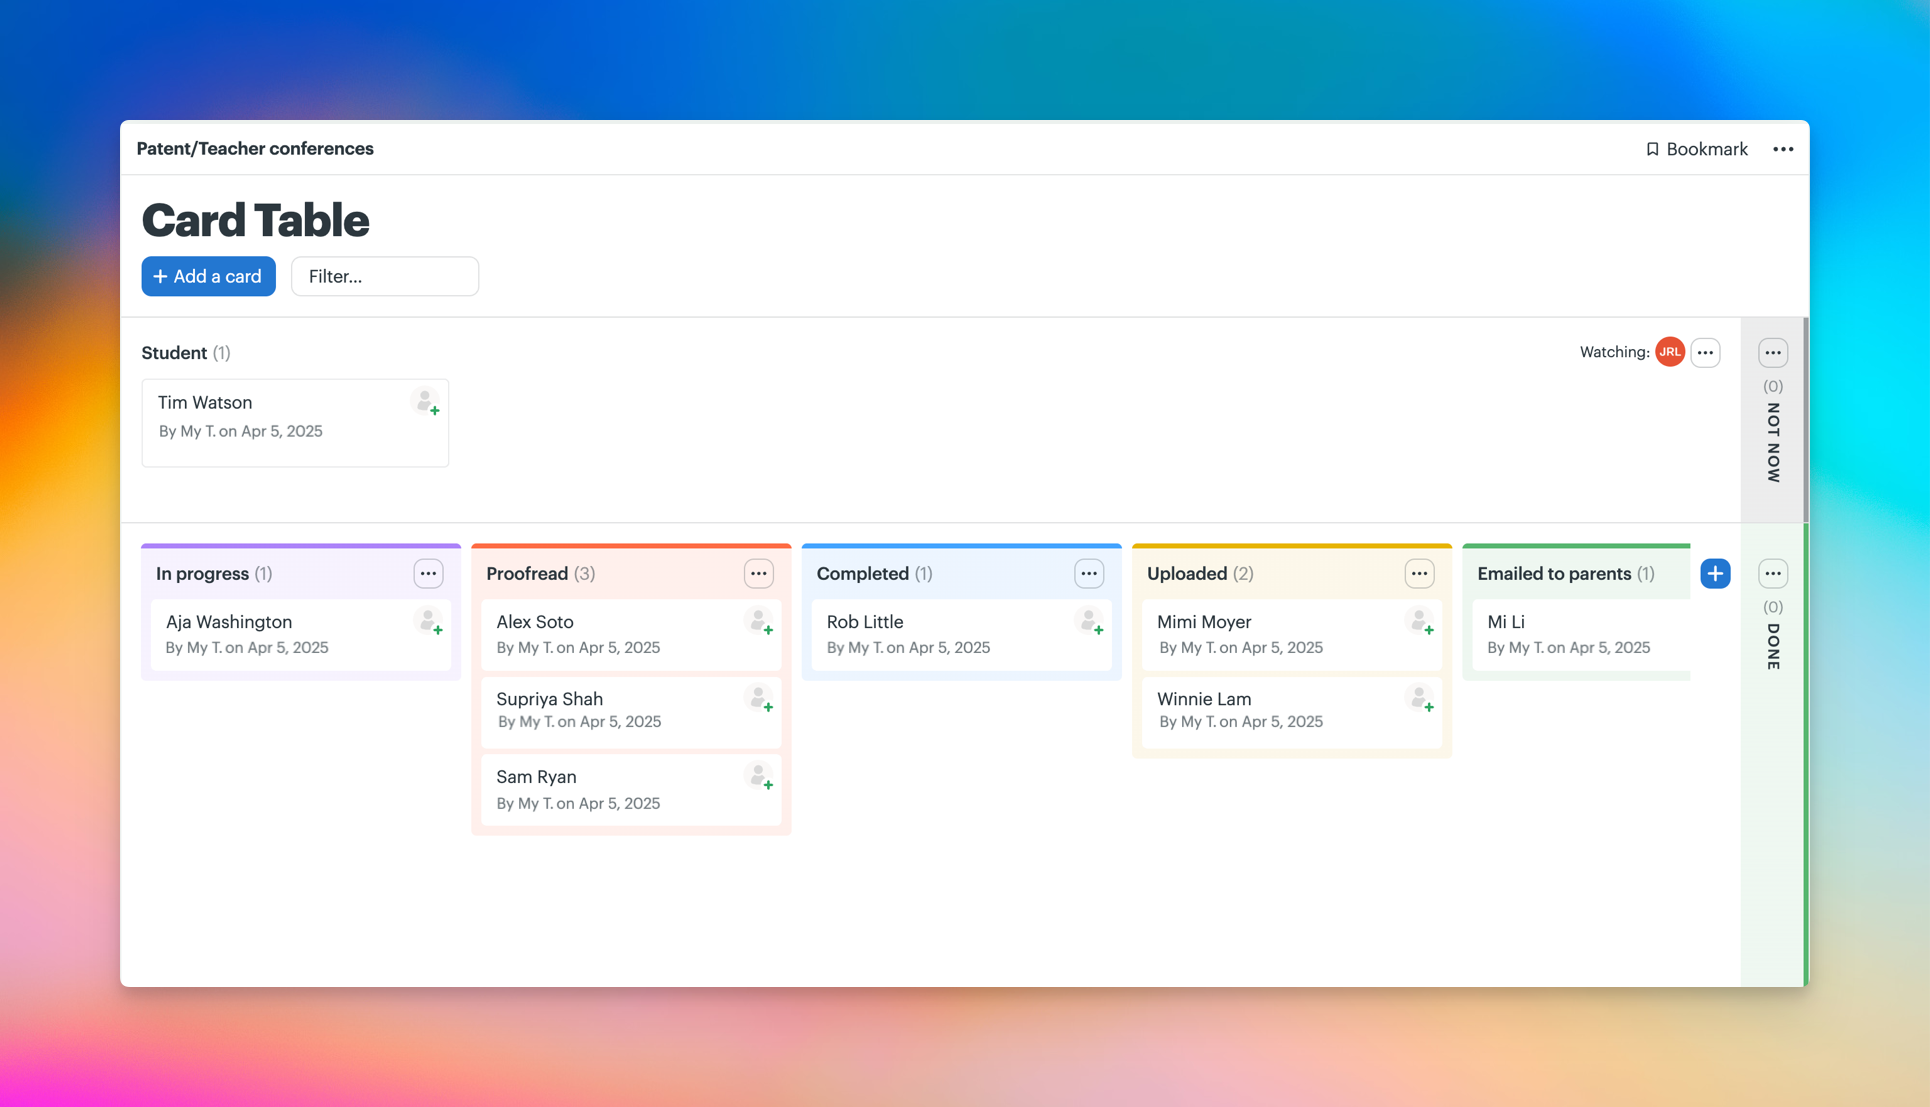Open the Sam Ryan card
This screenshot has height=1107, width=1930.
630,789
